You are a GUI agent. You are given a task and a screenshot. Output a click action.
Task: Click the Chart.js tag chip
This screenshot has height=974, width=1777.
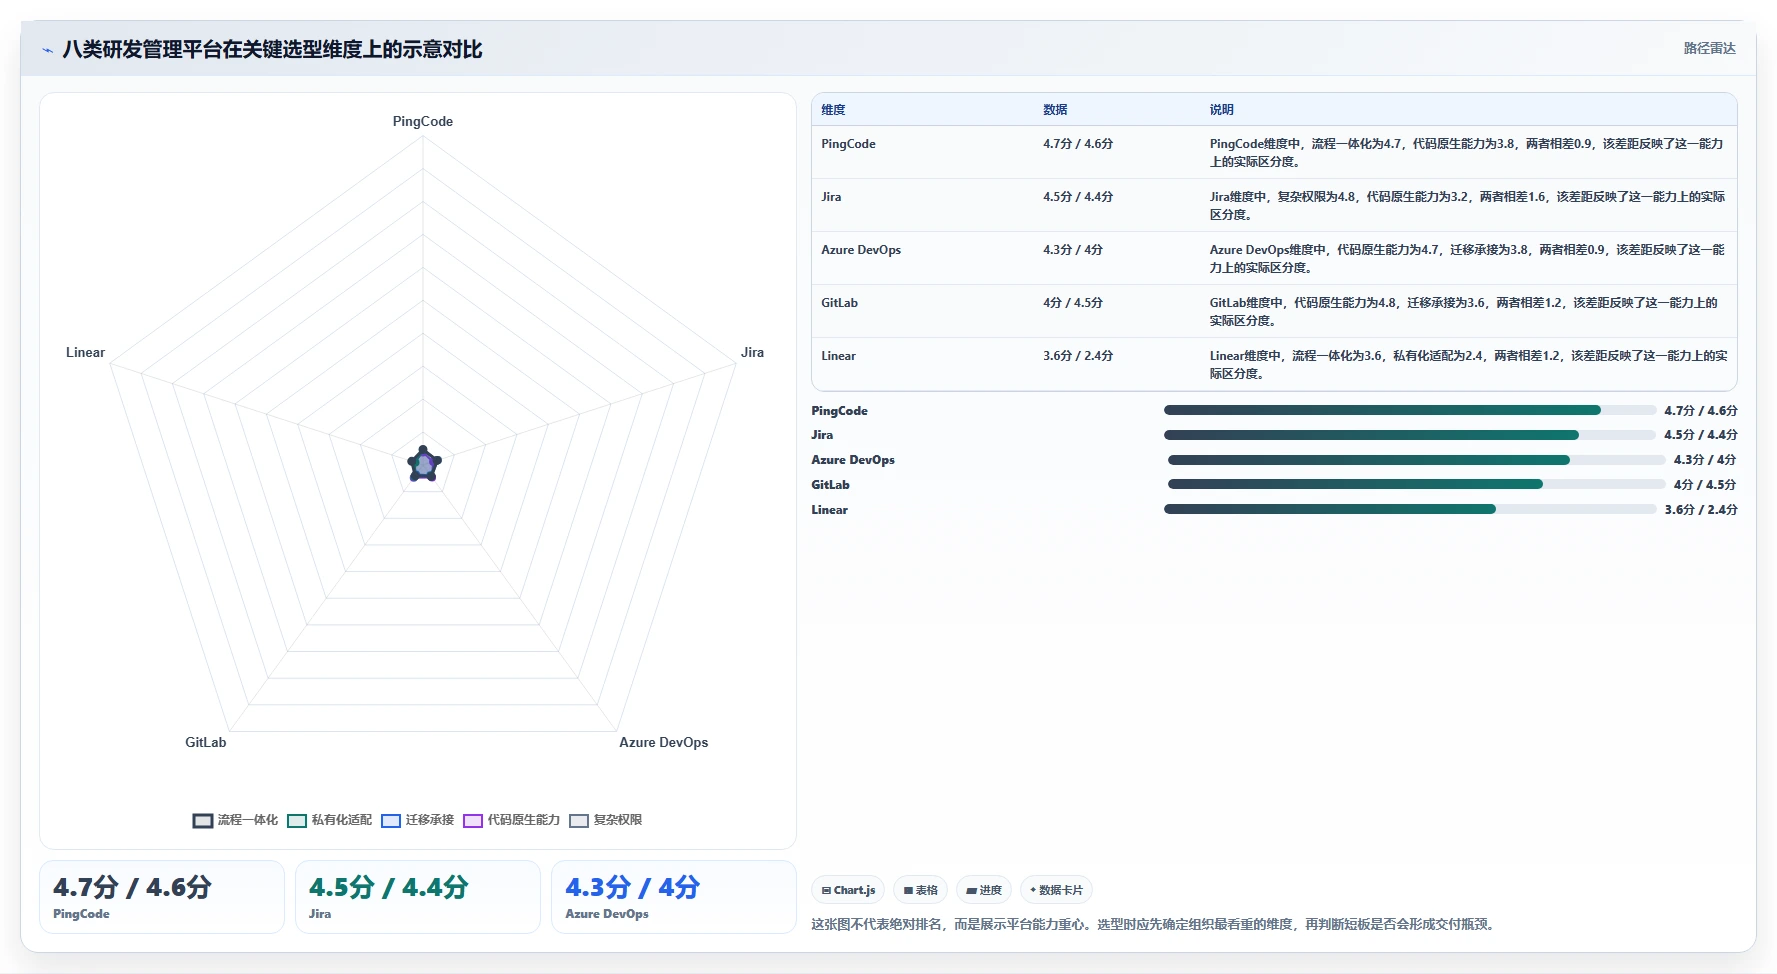click(848, 890)
